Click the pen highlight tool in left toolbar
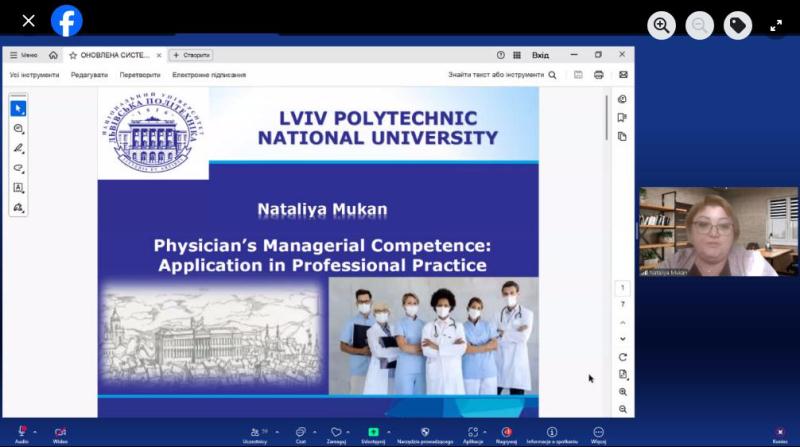The width and height of the screenshot is (800, 447). (18, 148)
